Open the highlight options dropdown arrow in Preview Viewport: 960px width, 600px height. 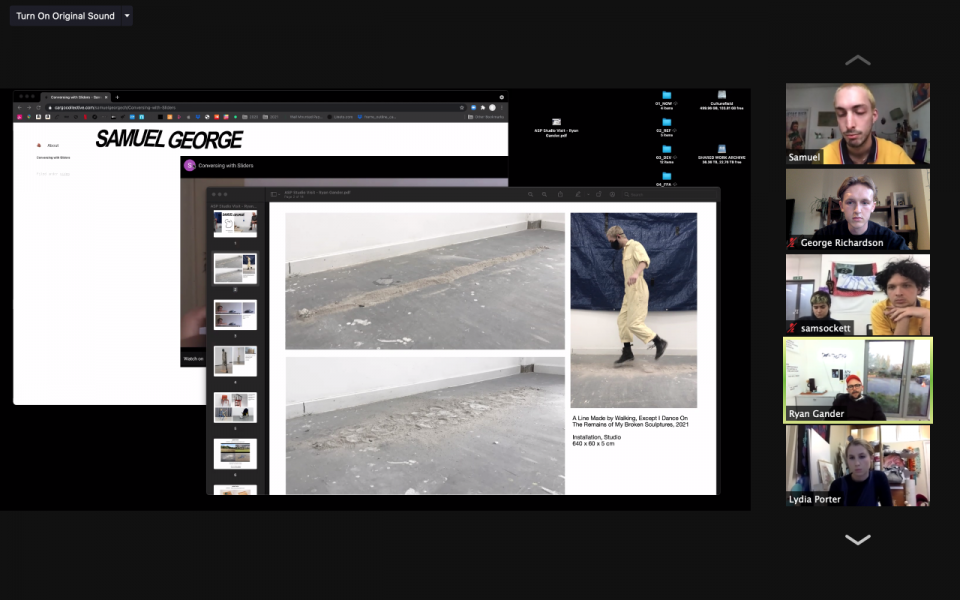(588, 195)
